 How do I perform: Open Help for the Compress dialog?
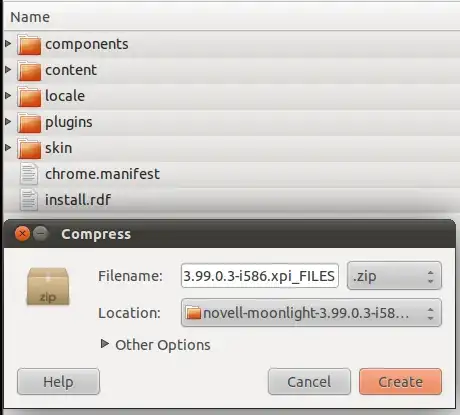(x=58, y=382)
